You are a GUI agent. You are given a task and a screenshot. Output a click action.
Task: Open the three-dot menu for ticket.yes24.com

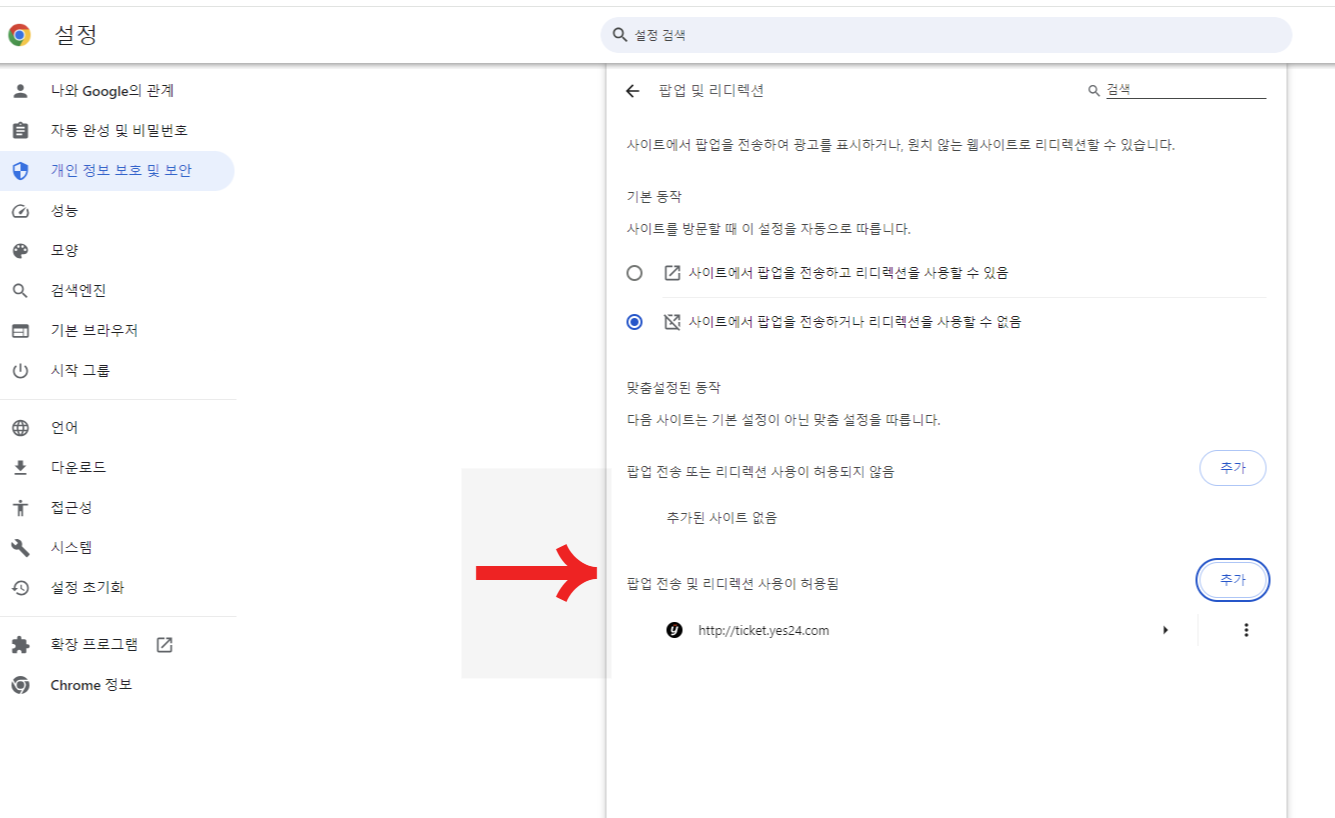pyautogui.click(x=1246, y=630)
